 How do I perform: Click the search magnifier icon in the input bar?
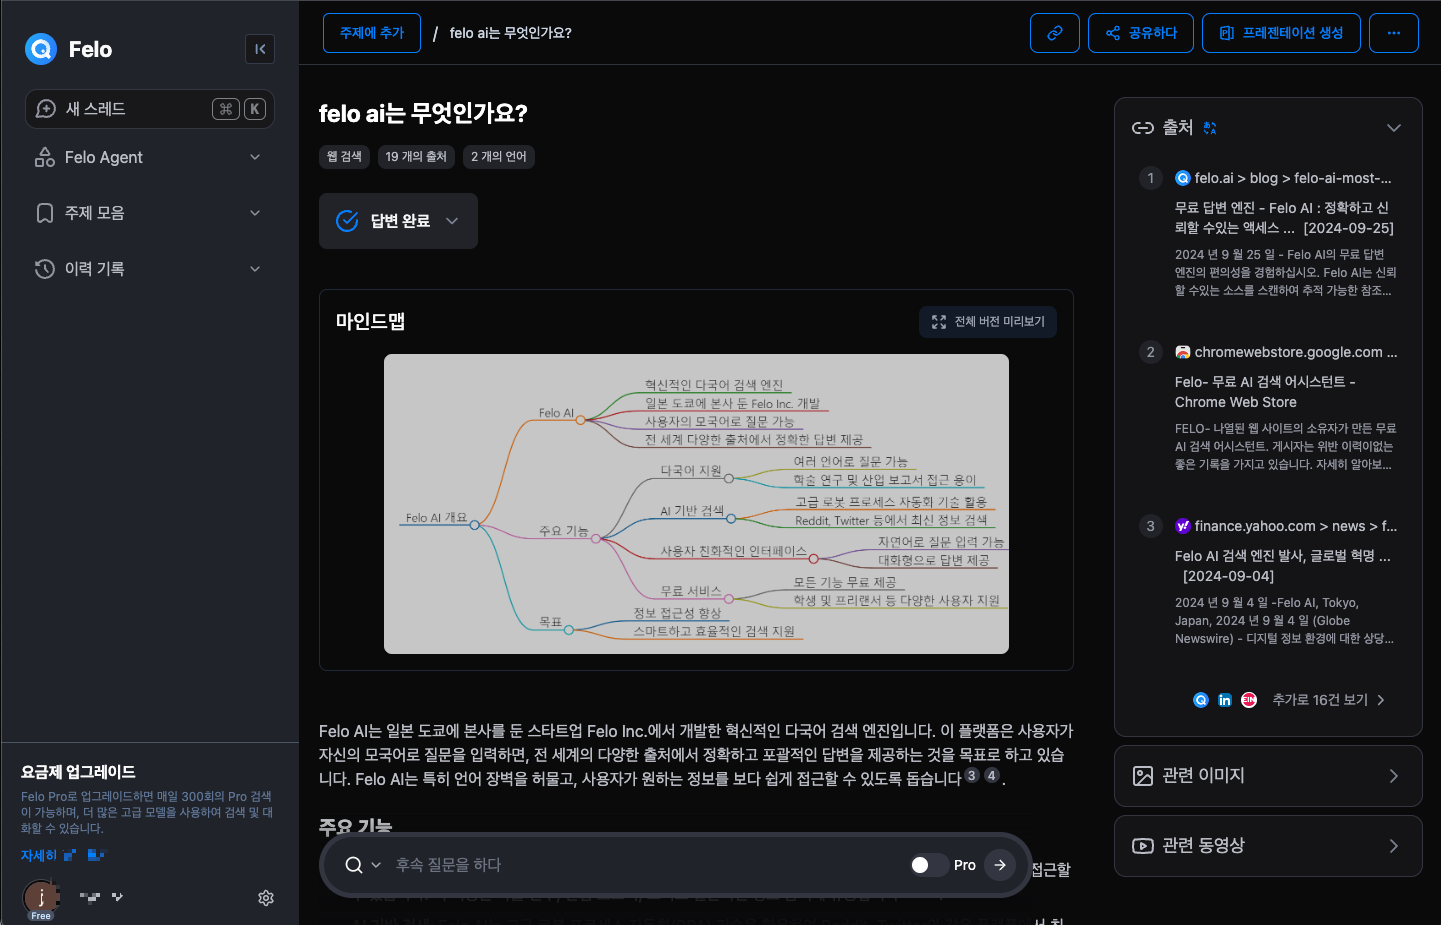[354, 865]
